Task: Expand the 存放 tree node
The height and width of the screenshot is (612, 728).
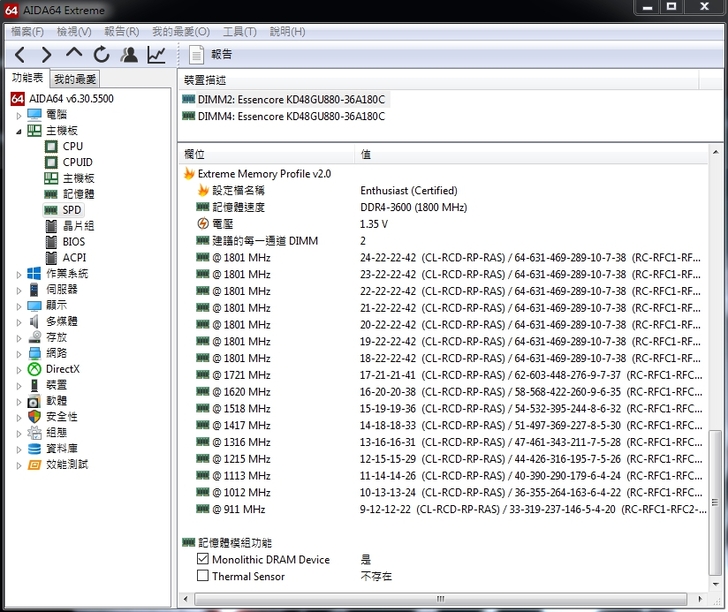Action: tap(19, 338)
